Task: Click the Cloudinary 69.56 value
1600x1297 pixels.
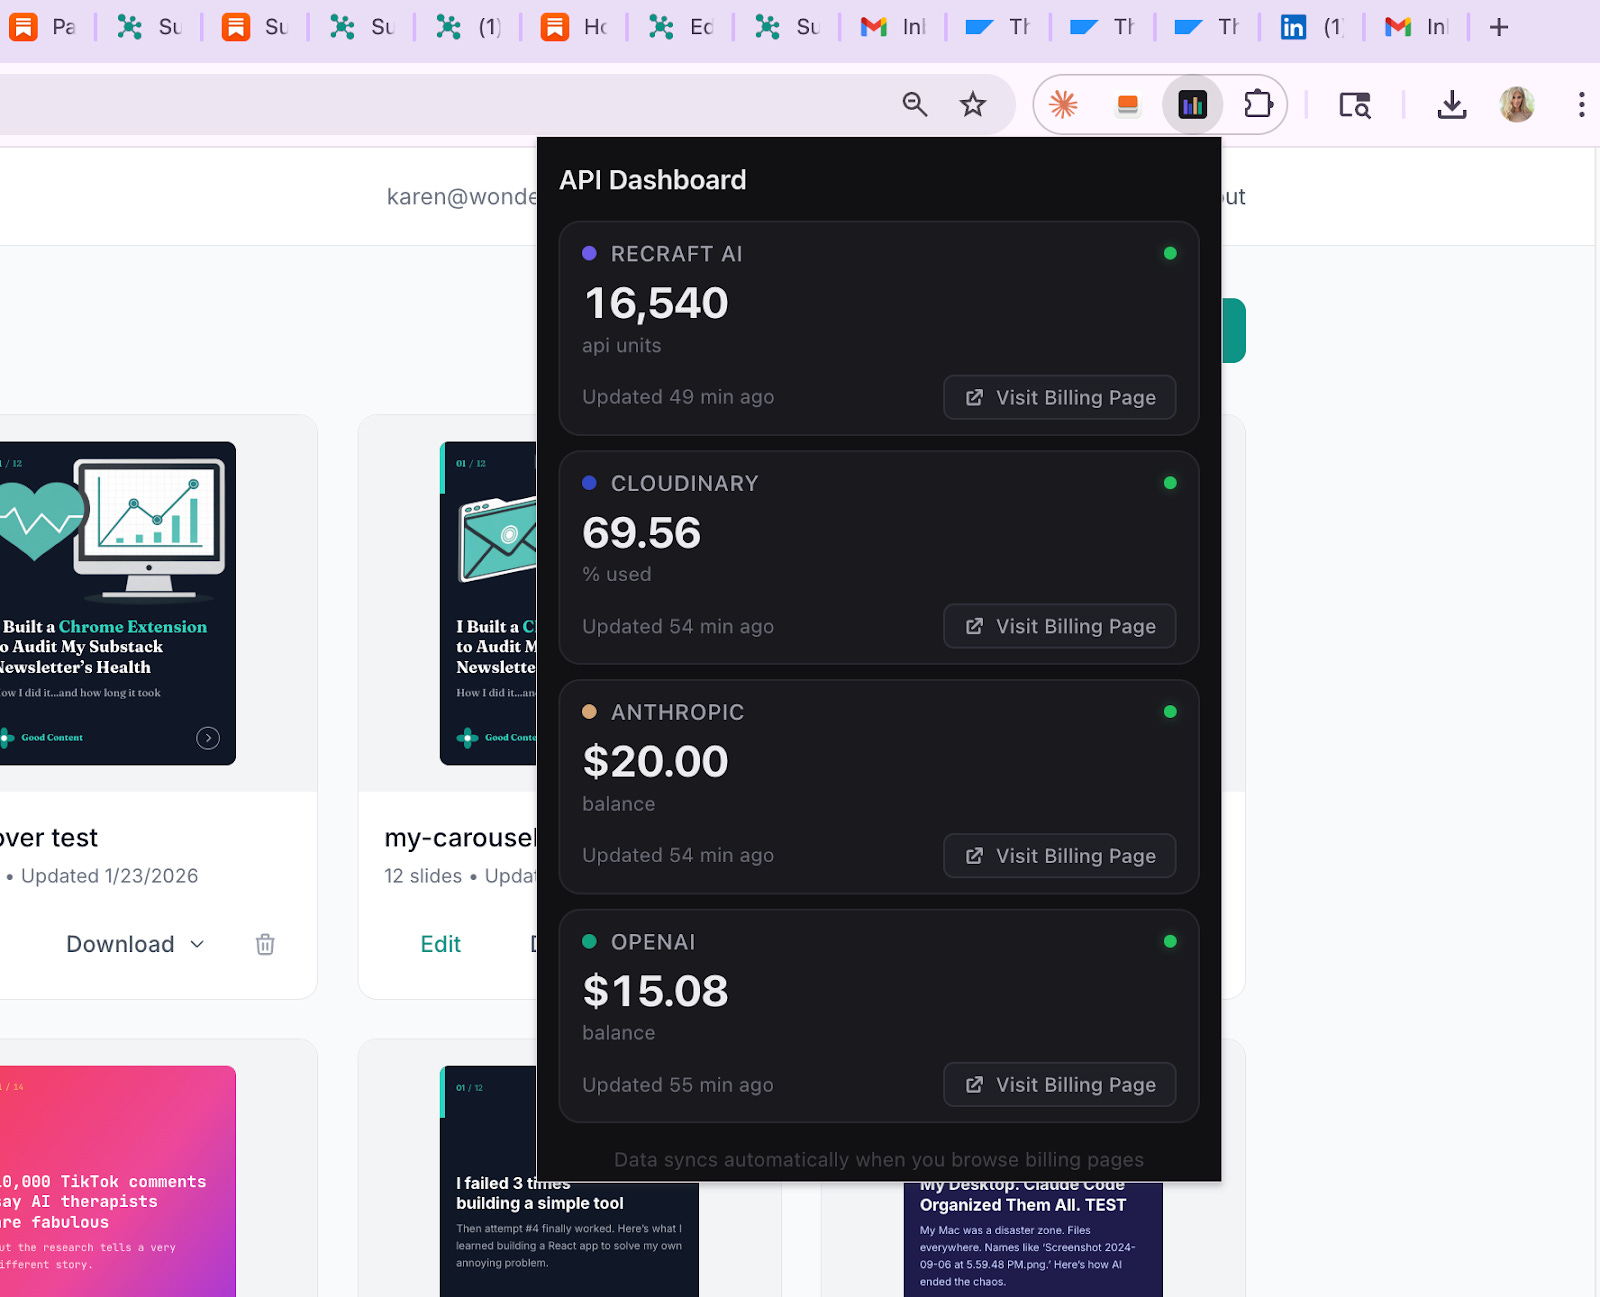Action: (x=642, y=532)
